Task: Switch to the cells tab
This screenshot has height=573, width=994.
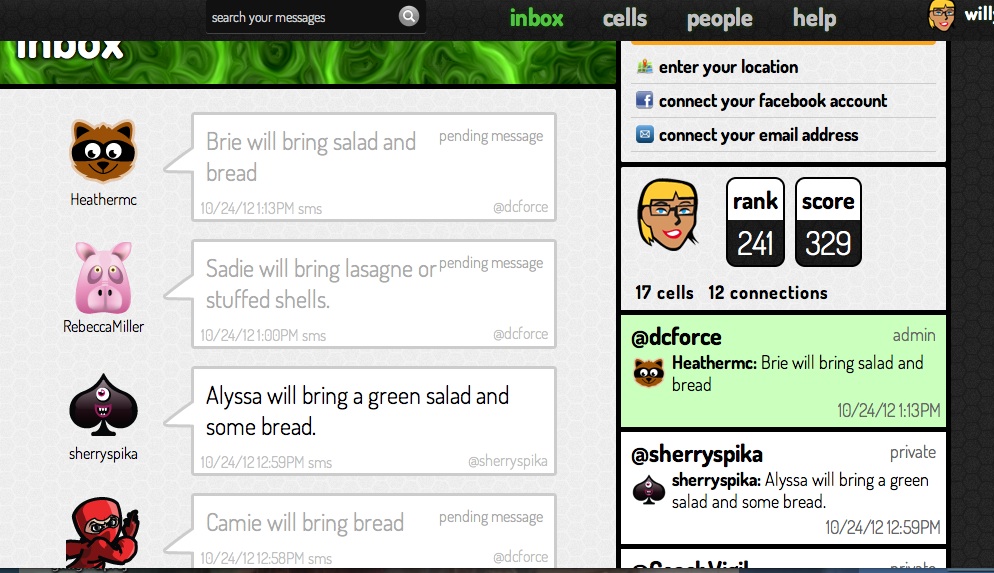Action: [624, 18]
